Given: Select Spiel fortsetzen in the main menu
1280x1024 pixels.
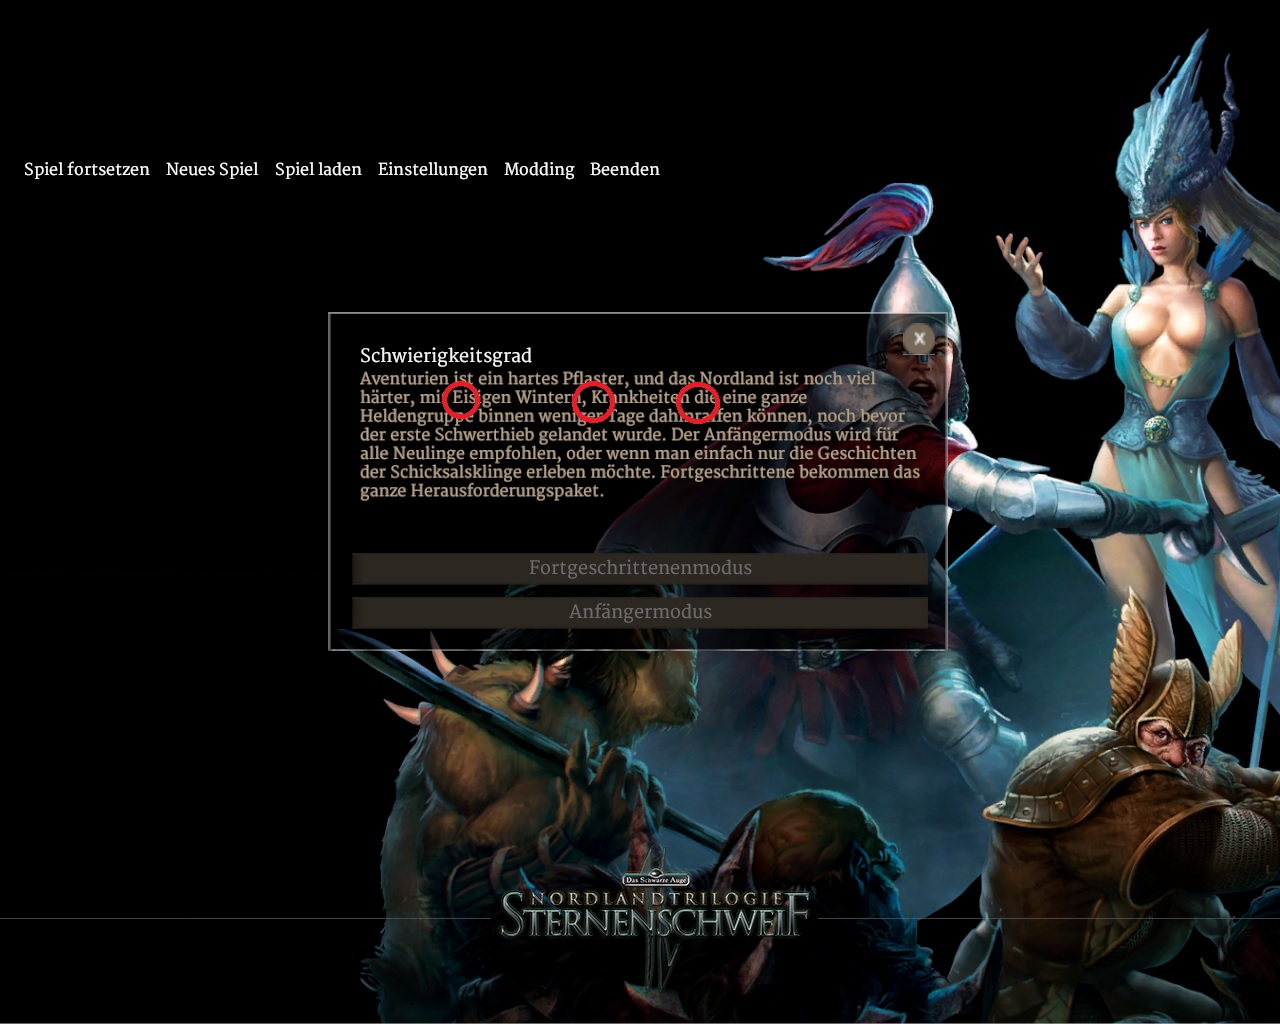Looking at the screenshot, I should pyautogui.click(x=87, y=169).
